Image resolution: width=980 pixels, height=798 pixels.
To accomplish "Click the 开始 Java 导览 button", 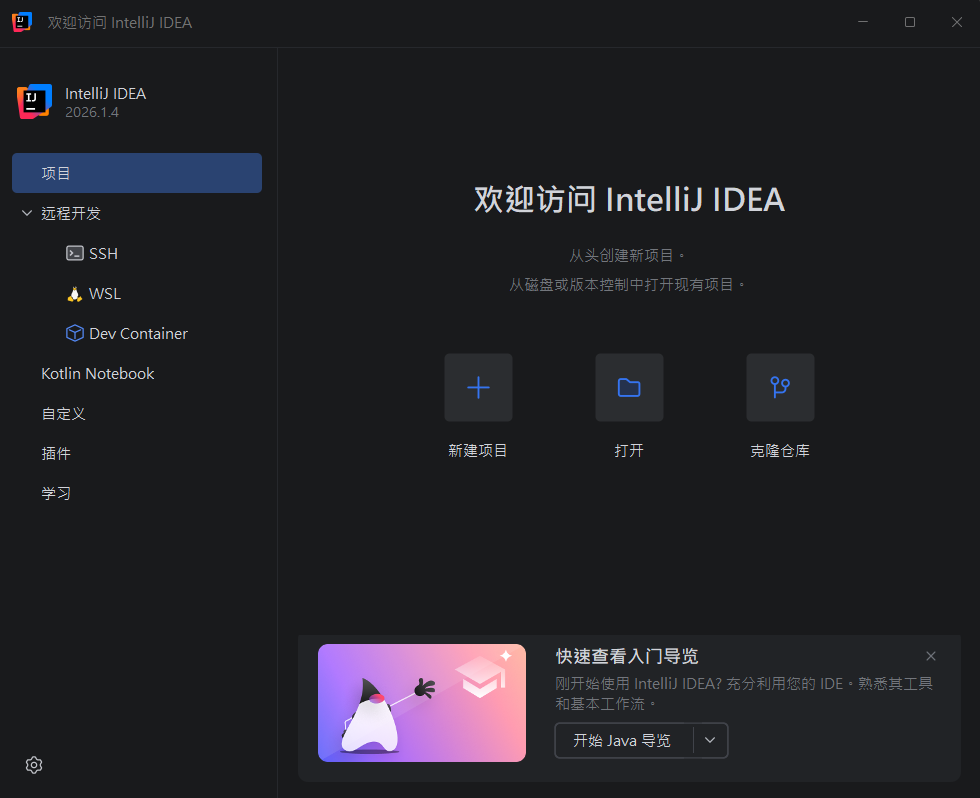I will tap(624, 740).
